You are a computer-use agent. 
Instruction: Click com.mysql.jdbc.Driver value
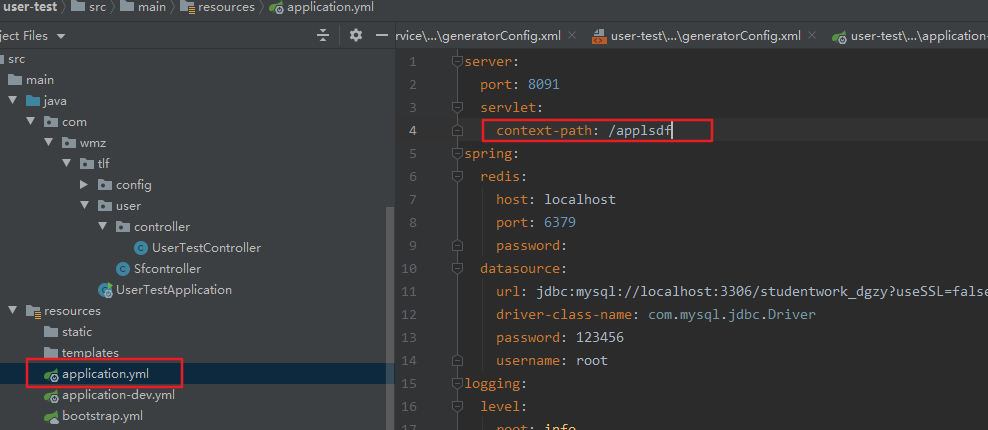pyautogui.click(x=732, y=315)
